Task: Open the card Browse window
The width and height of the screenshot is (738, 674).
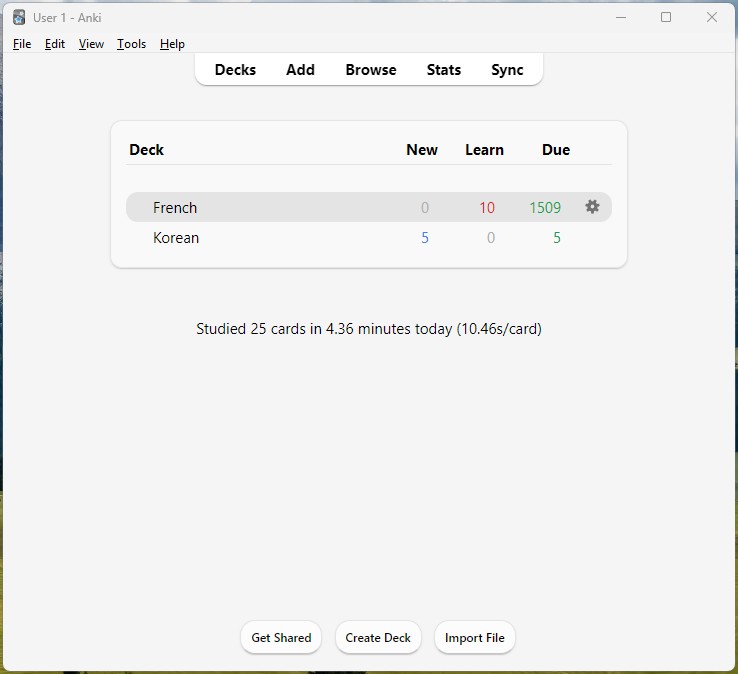Action: pyautogui.click(x=371, y=70)
